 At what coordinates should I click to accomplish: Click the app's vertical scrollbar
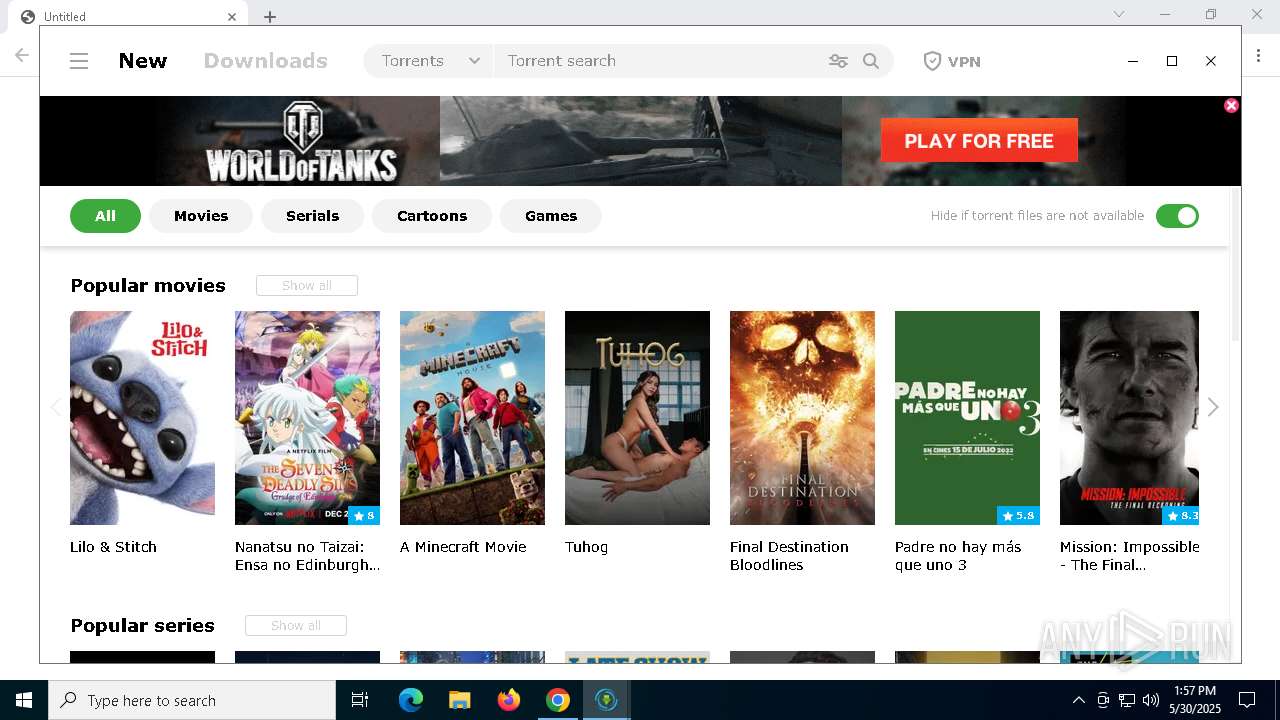click(x=1235, y=265)
